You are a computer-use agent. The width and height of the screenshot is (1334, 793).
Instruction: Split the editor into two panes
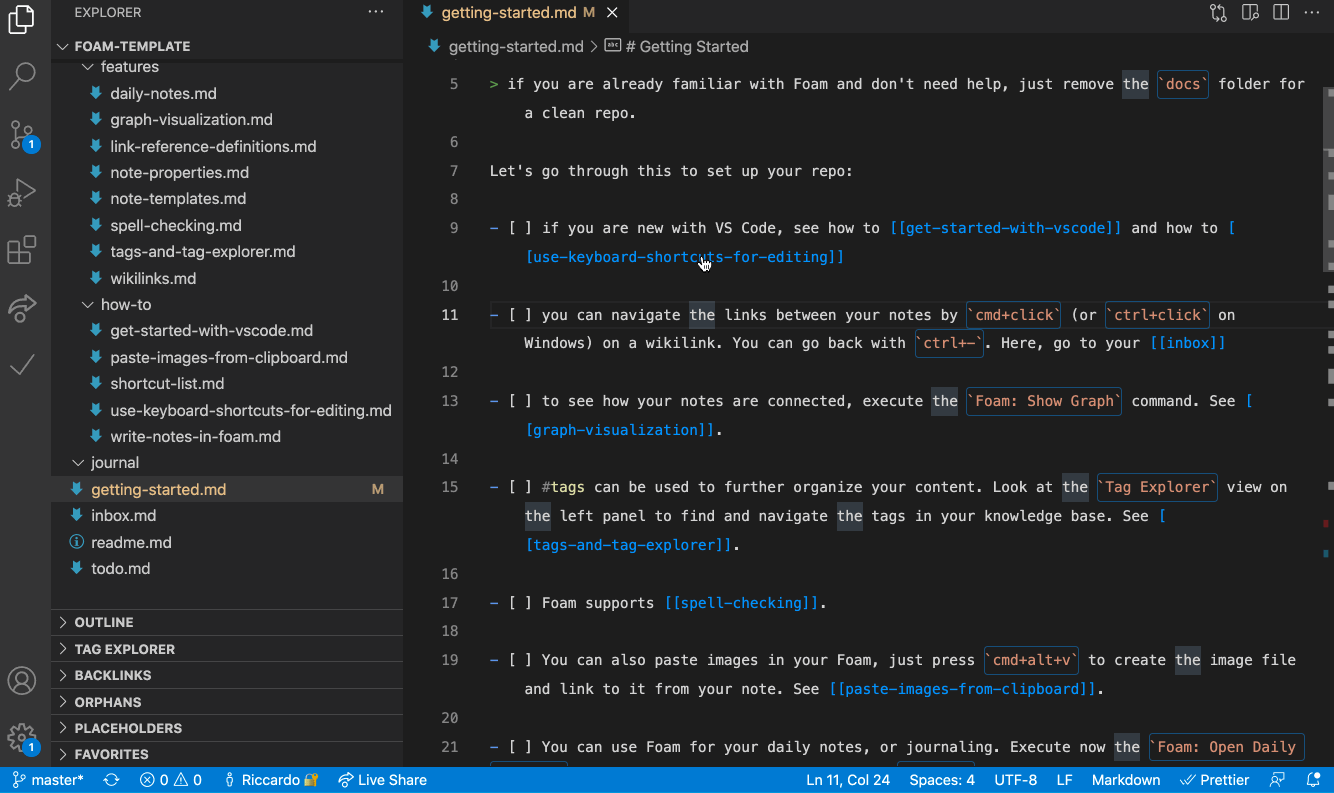[x=1281, y=13]
